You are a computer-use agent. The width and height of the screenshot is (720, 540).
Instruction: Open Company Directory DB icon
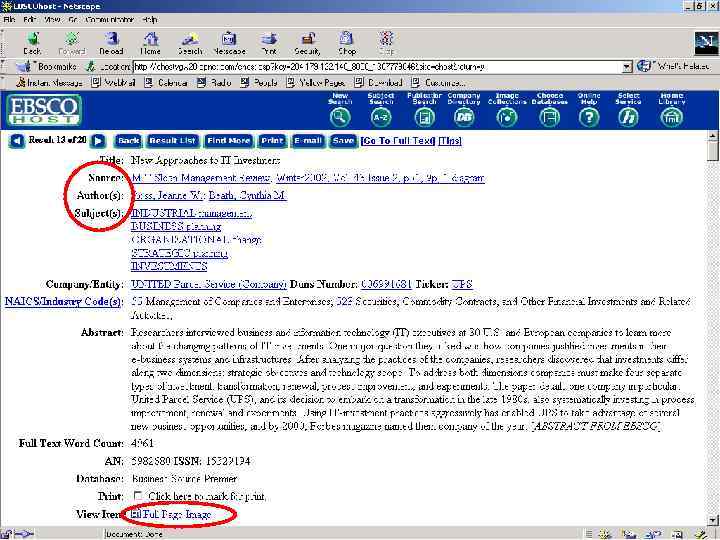click(464, 117)
